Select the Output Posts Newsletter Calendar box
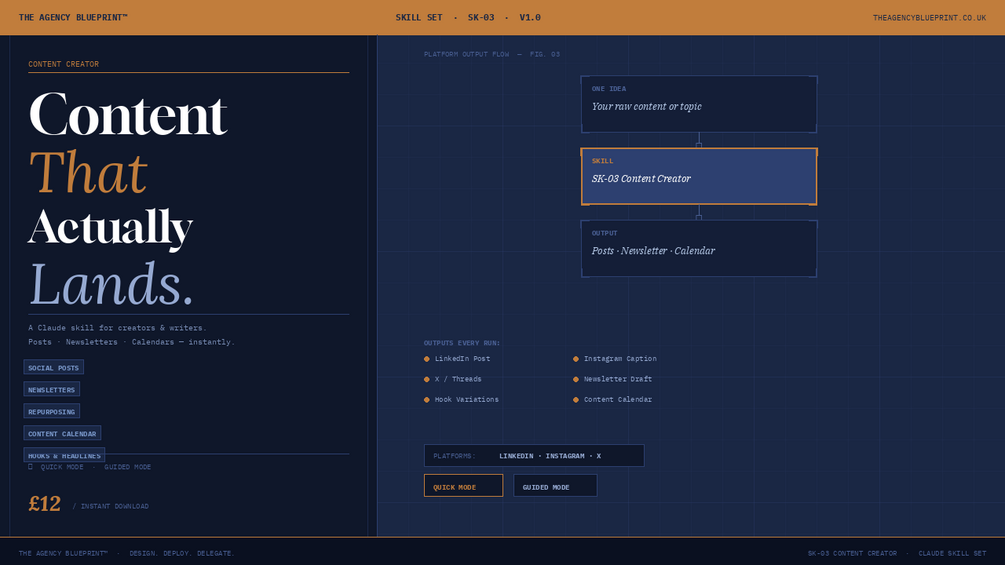Image resolution: width=1005 pixels, height=565 pixels. click(x=699, y=249)
